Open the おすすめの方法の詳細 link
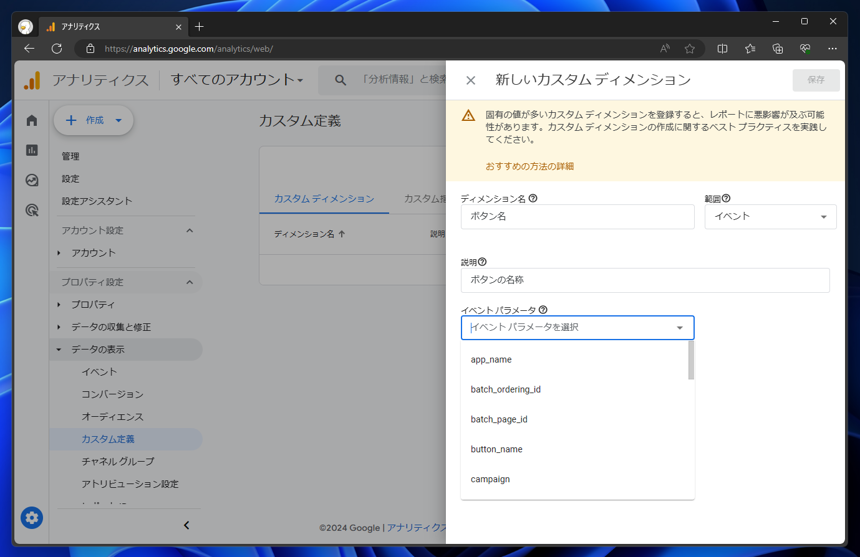Image resolution: width=860 pixels, height=557 pixels. pyautogui.click(x=529, y=166)
